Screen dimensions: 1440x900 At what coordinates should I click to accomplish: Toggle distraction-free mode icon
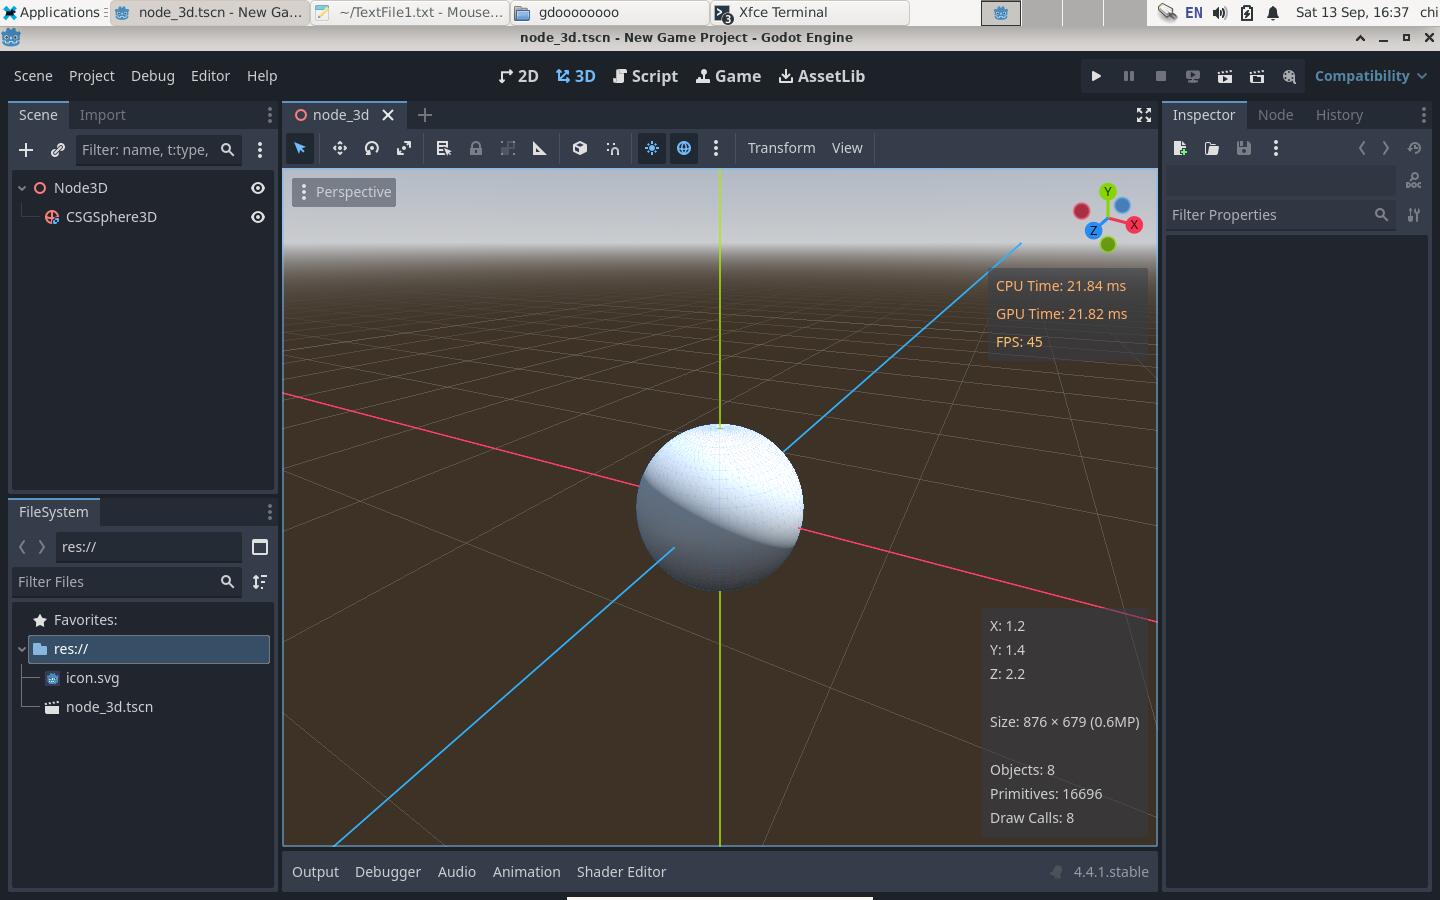[1144, 115]
